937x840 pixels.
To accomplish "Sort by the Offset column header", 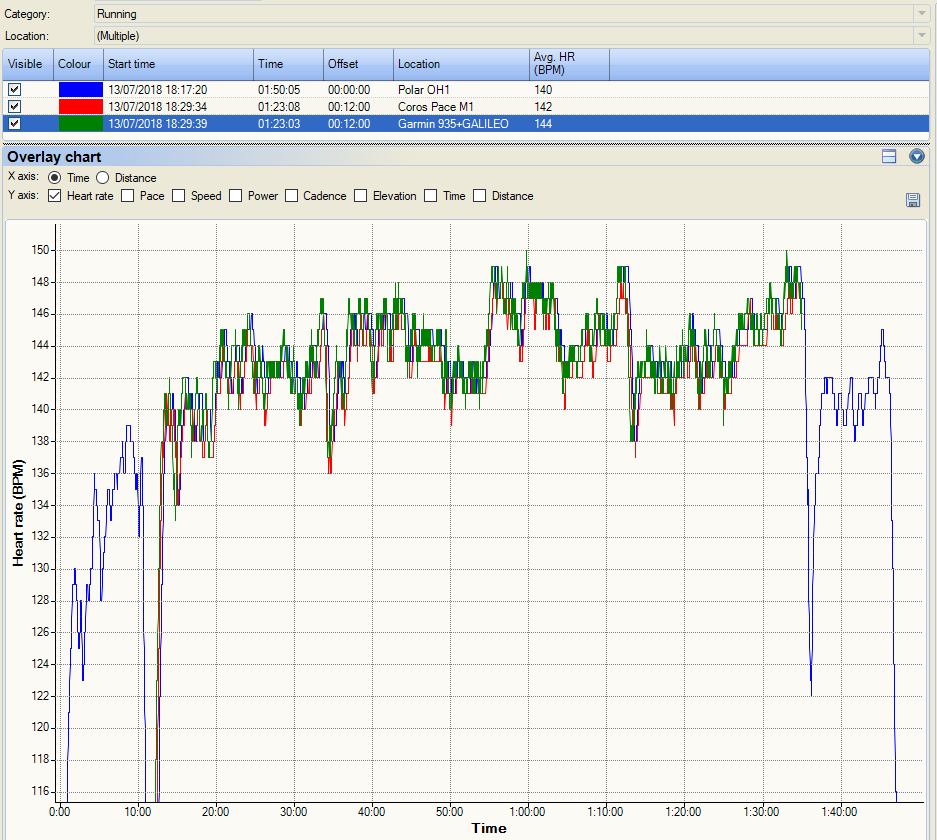I will [x=359, y=64].
